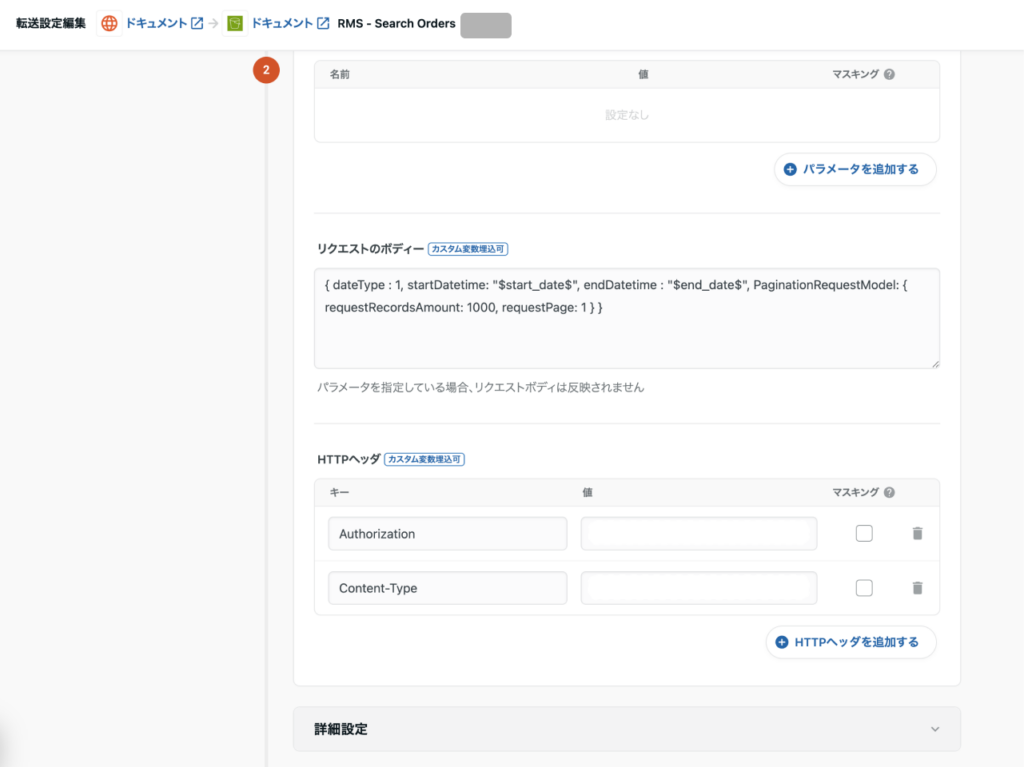Add a new header with HTTPヘッダを追加する
Screen dimensions: 1024x767
pos(851,642)
